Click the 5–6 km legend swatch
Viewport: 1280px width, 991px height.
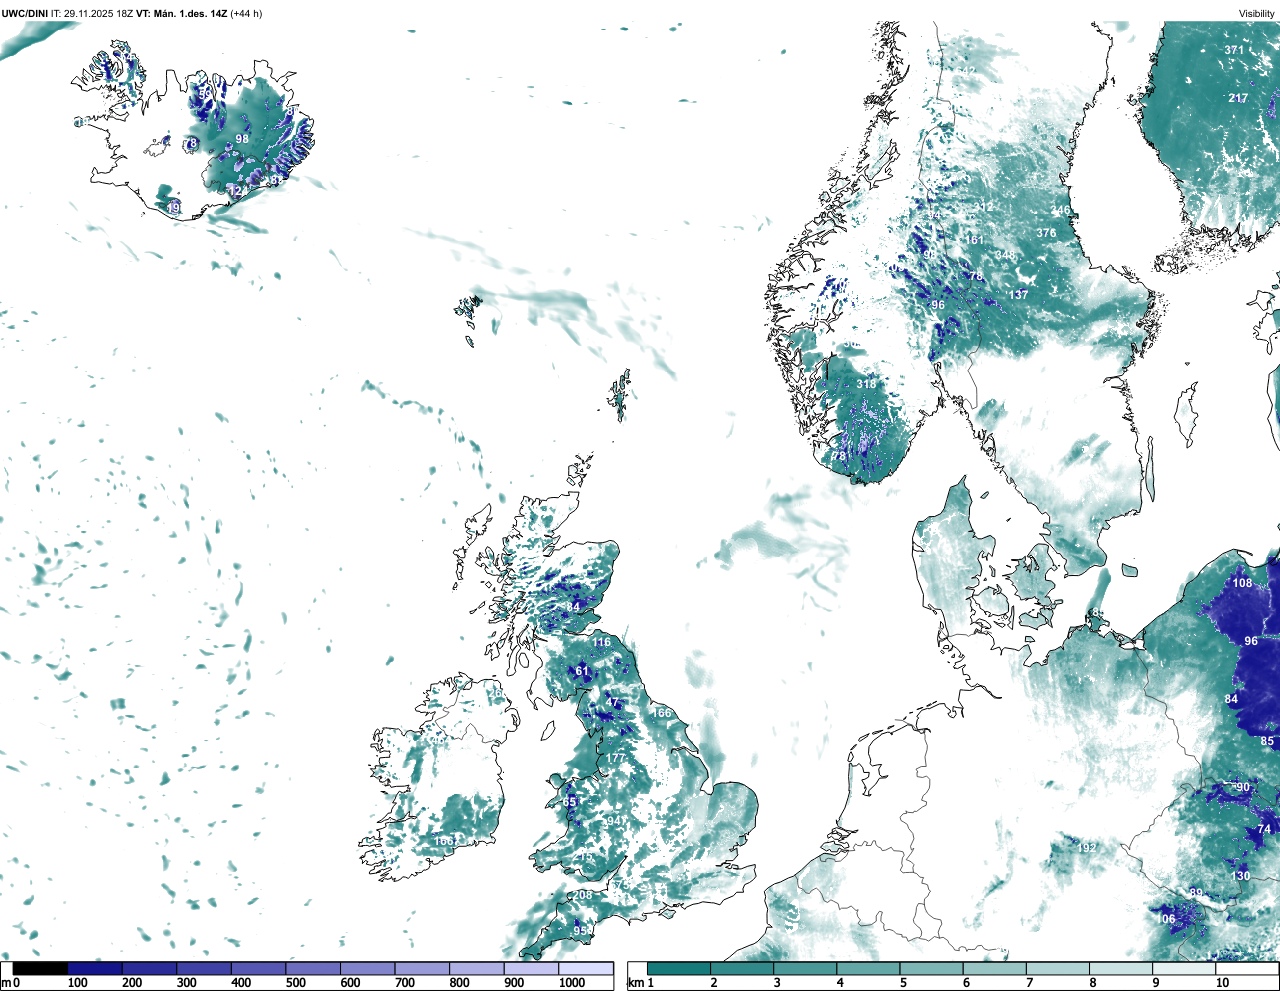click(933, 969)
